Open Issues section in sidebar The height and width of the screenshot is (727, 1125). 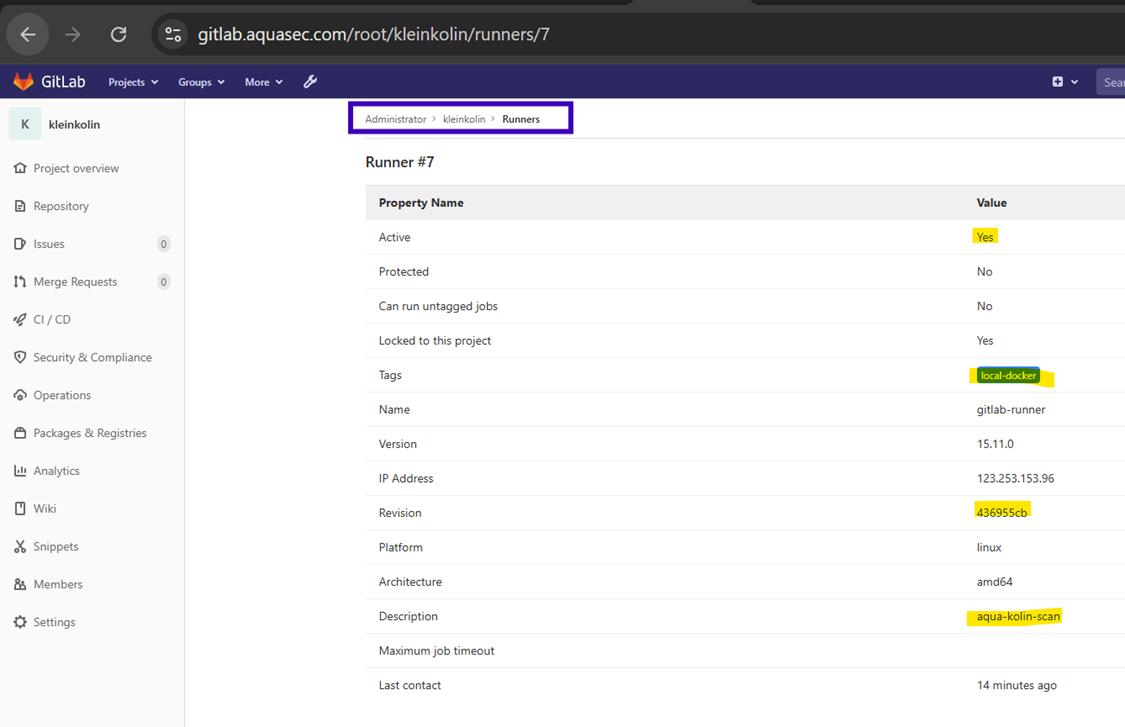point(49,244)
